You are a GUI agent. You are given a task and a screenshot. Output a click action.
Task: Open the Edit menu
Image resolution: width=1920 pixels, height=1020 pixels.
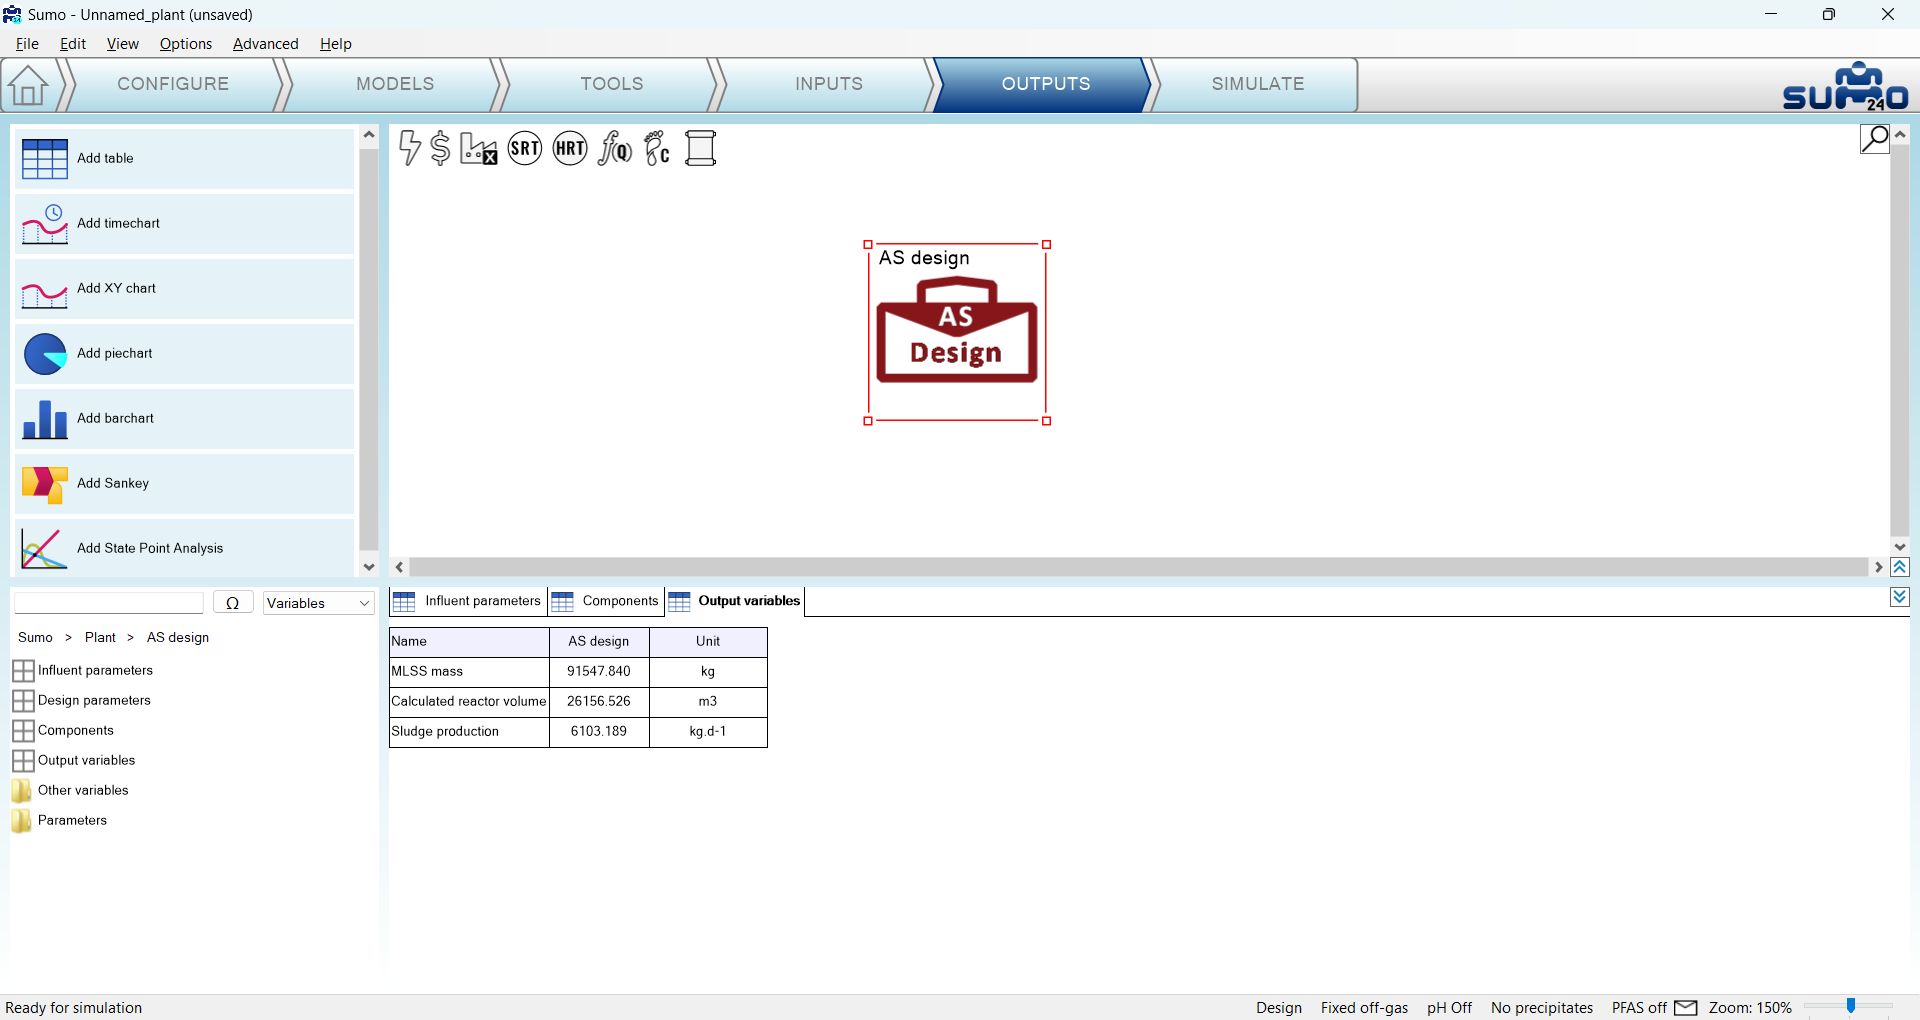pos(73,44)
